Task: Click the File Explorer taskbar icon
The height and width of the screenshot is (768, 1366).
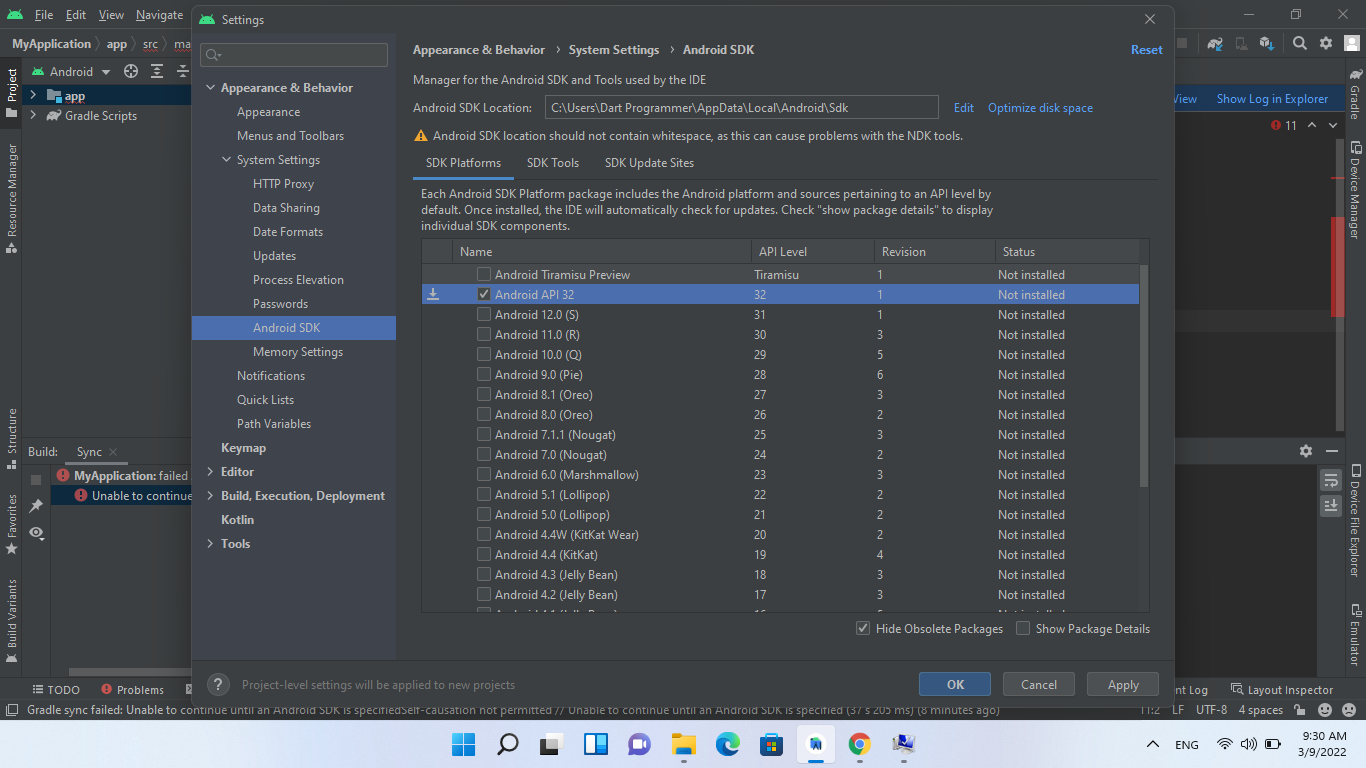Action: tap(683, 744)
